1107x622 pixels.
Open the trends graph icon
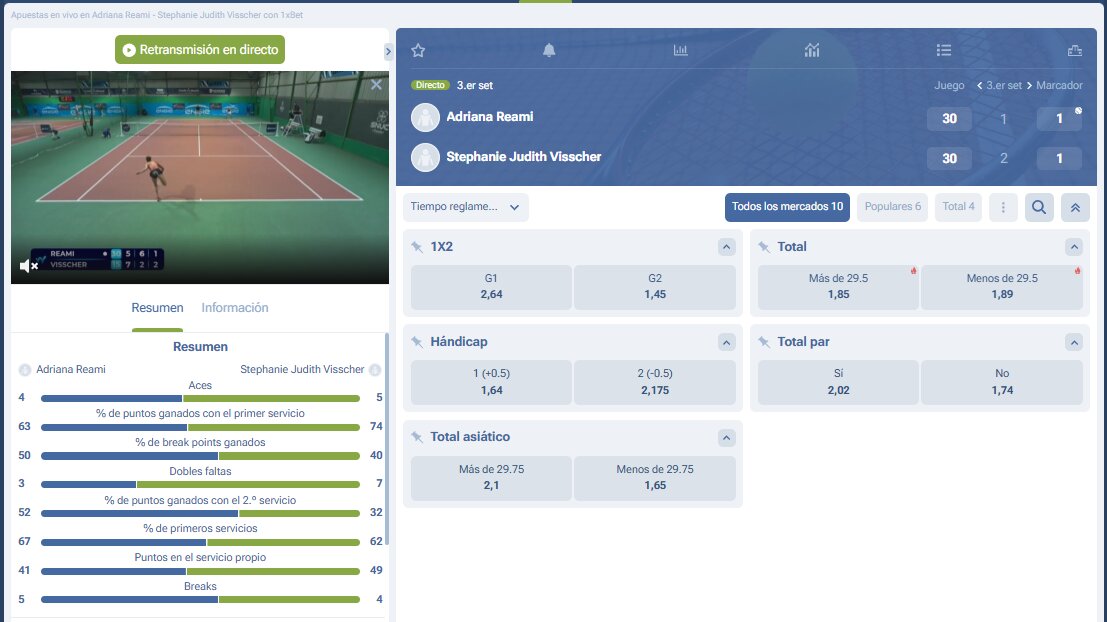[x=812, y=49]
